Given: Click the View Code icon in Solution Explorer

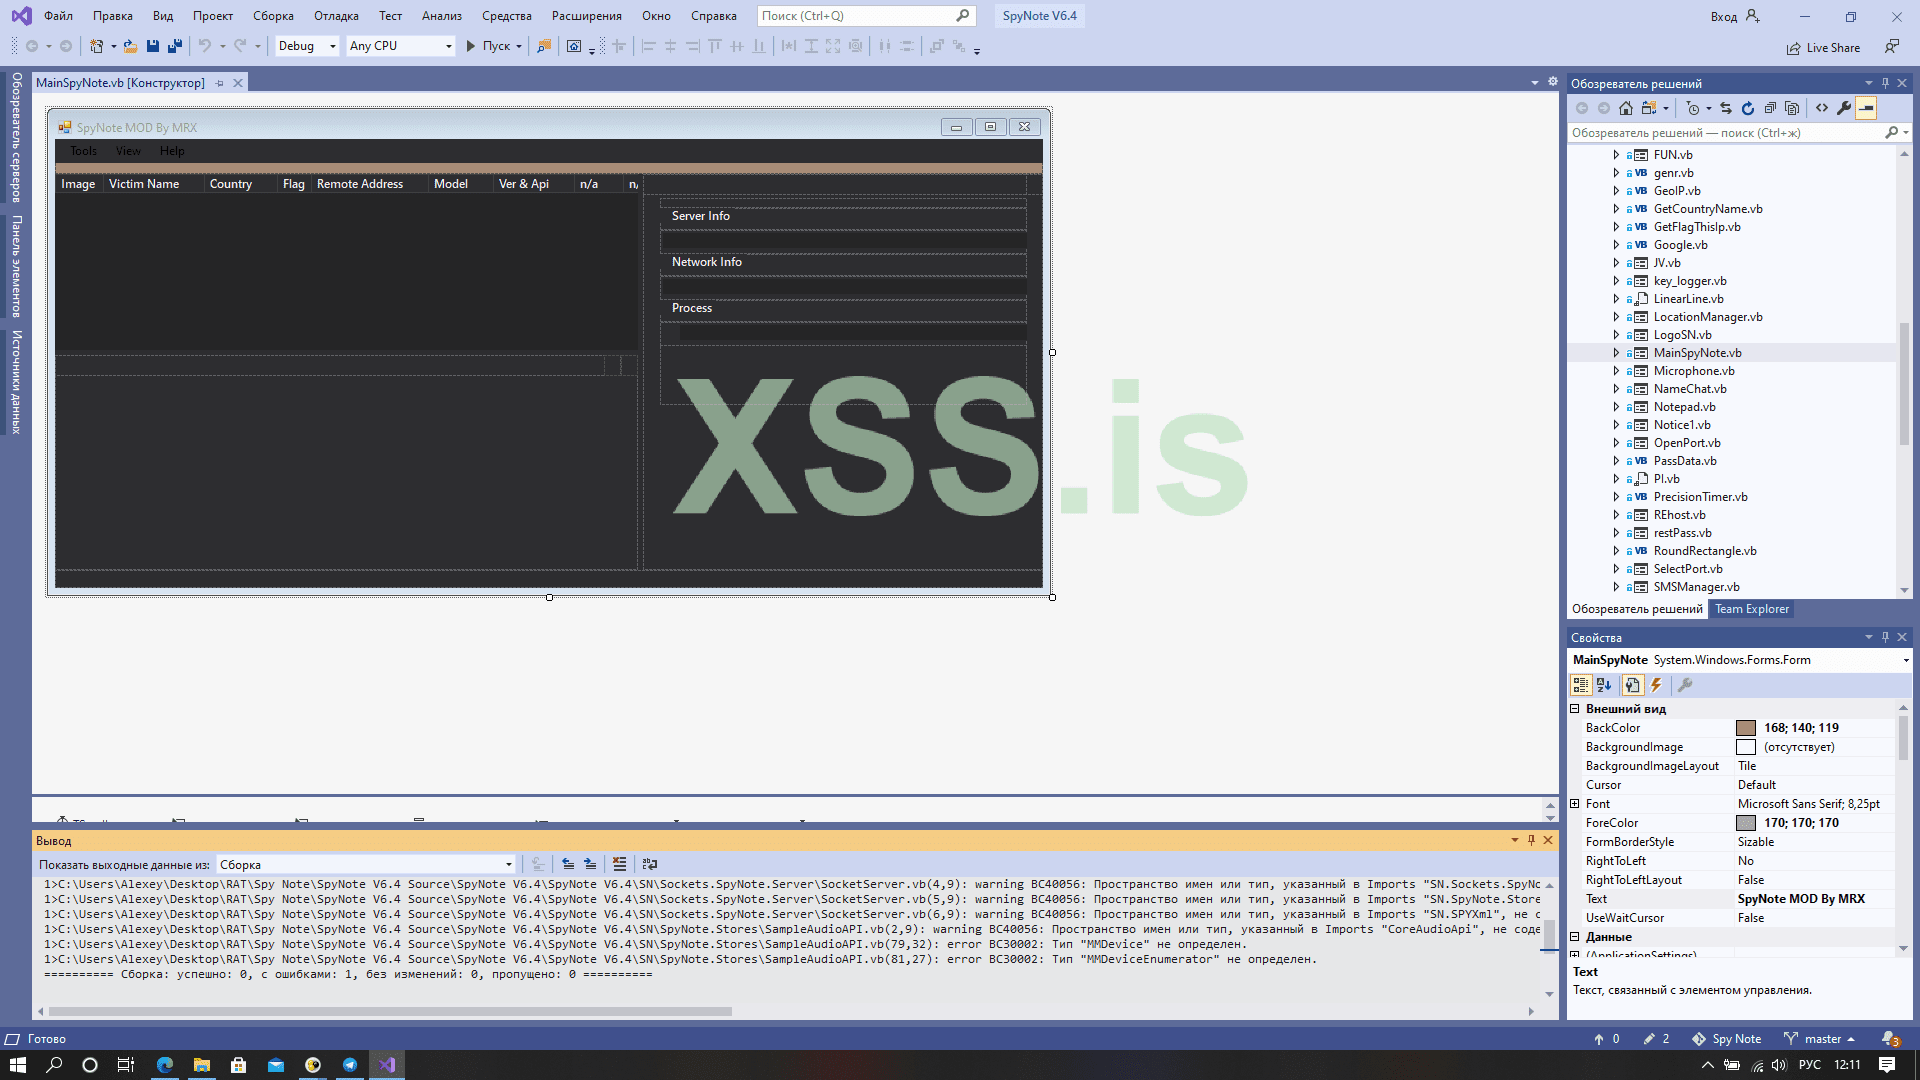Looking at the screenshot, I should 1822,108.
